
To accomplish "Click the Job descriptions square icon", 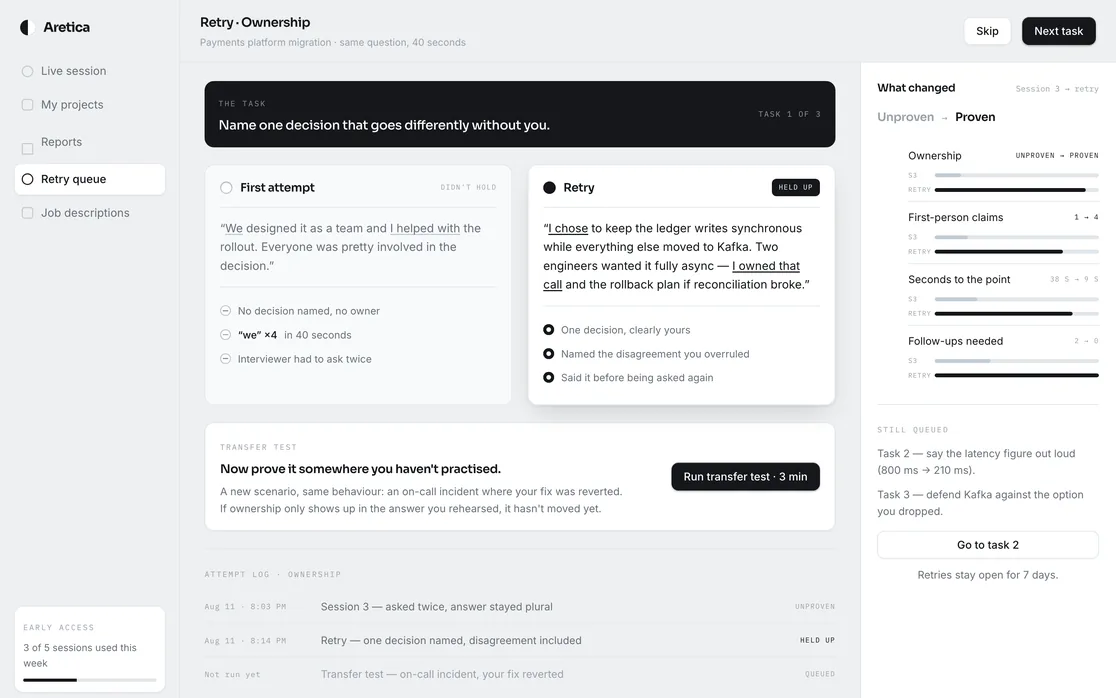I will (27, 213).
